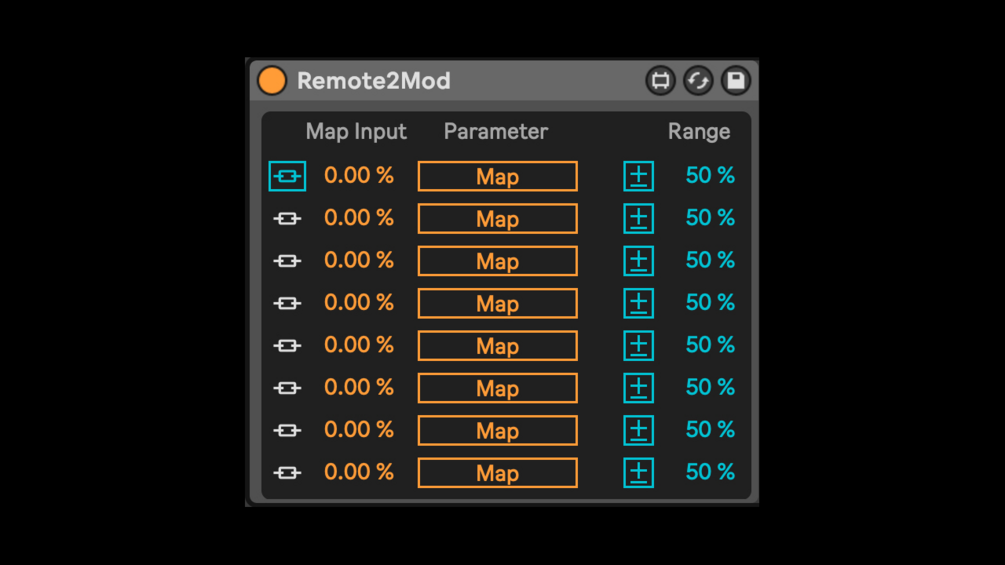Click the first row Map button
This screenshot has height=565, width=1005.
pyautogui.click(x=497, y=177)
